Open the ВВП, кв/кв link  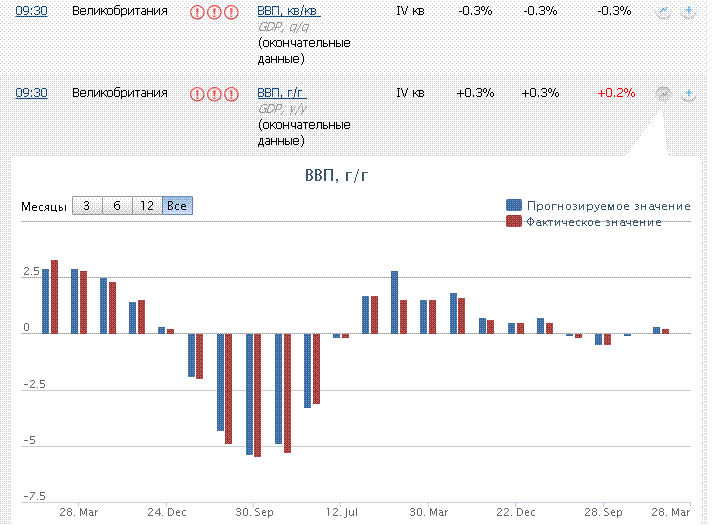click(289, 11)
